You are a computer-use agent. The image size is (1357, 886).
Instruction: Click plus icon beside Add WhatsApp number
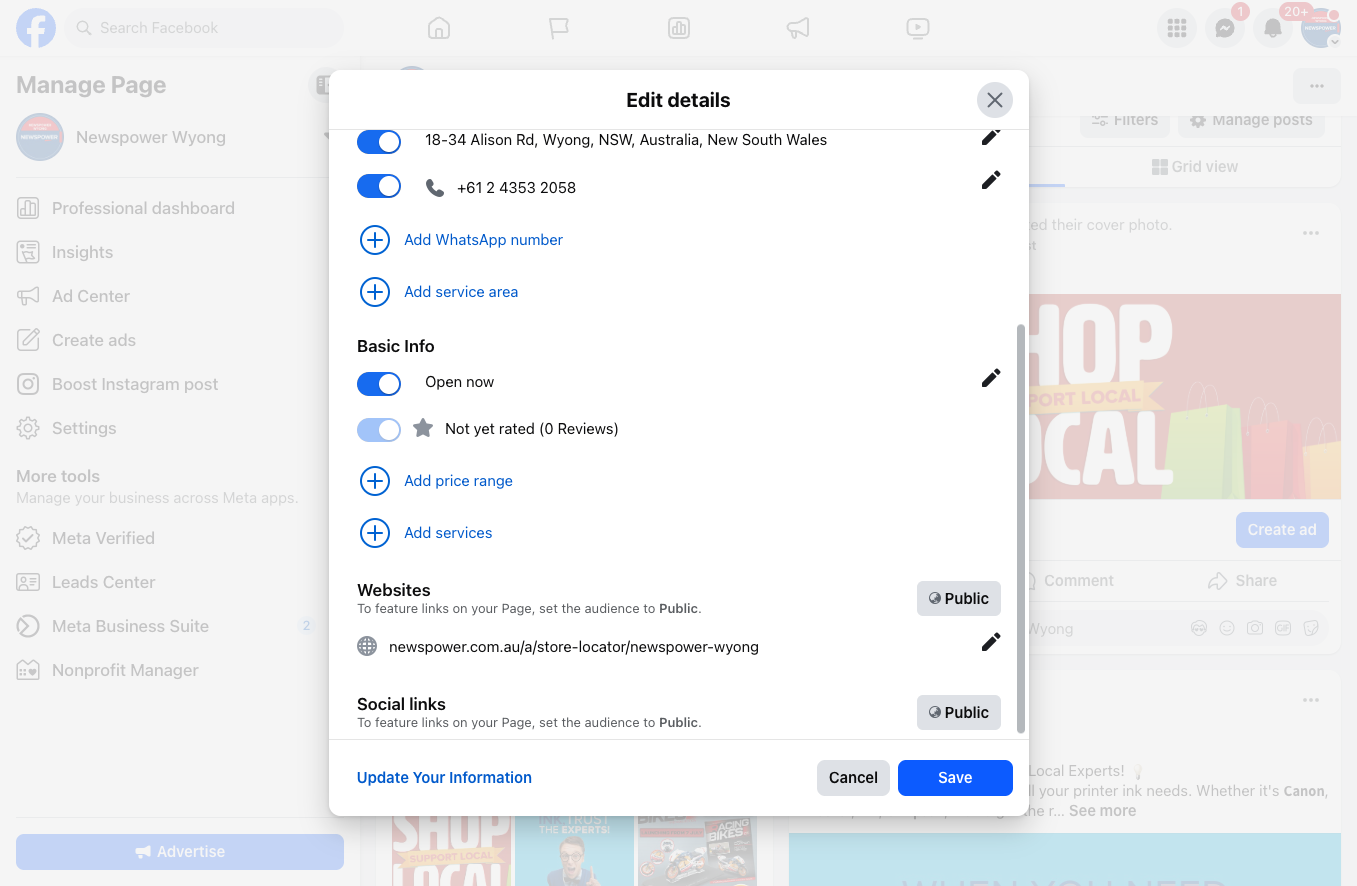click(374, 240)
